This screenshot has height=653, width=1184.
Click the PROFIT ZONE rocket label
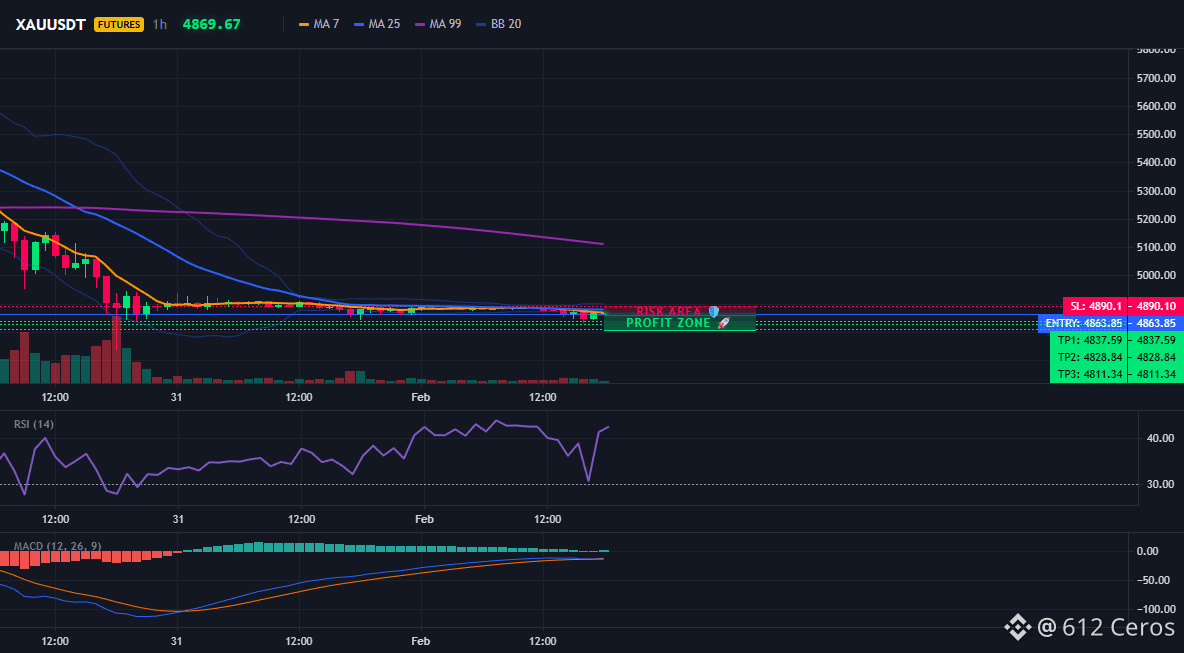678,323
